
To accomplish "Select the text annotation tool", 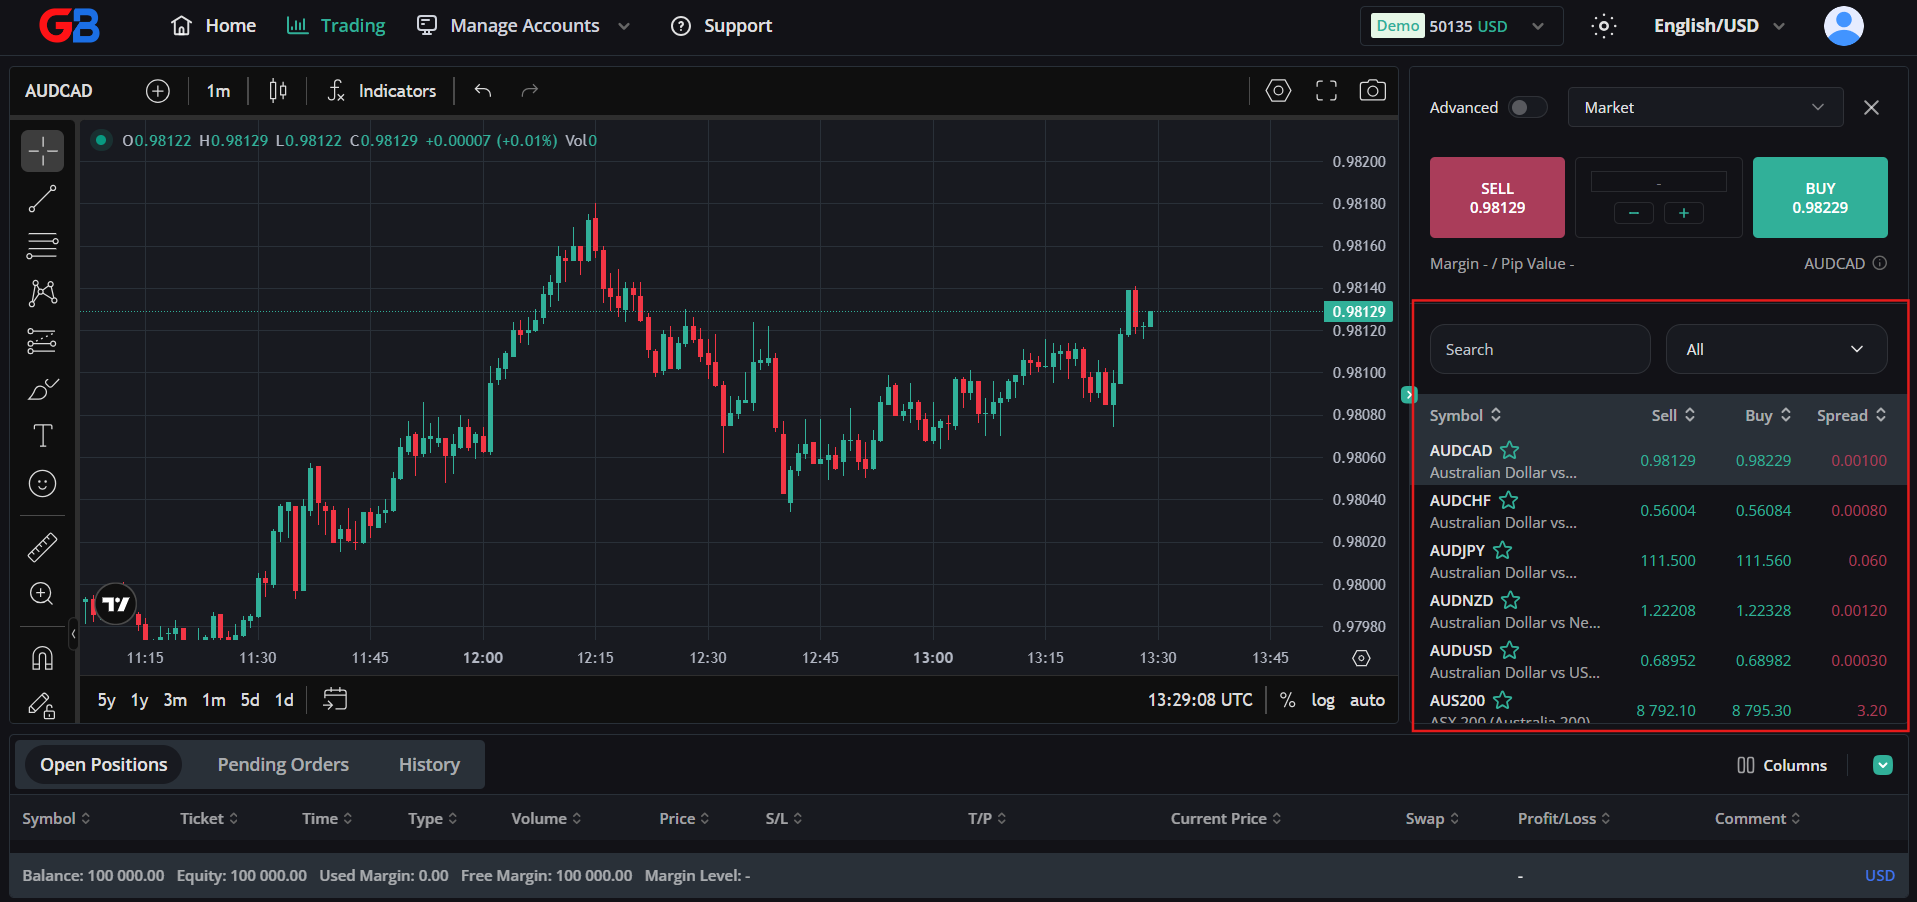I will (x=42, y=436).
